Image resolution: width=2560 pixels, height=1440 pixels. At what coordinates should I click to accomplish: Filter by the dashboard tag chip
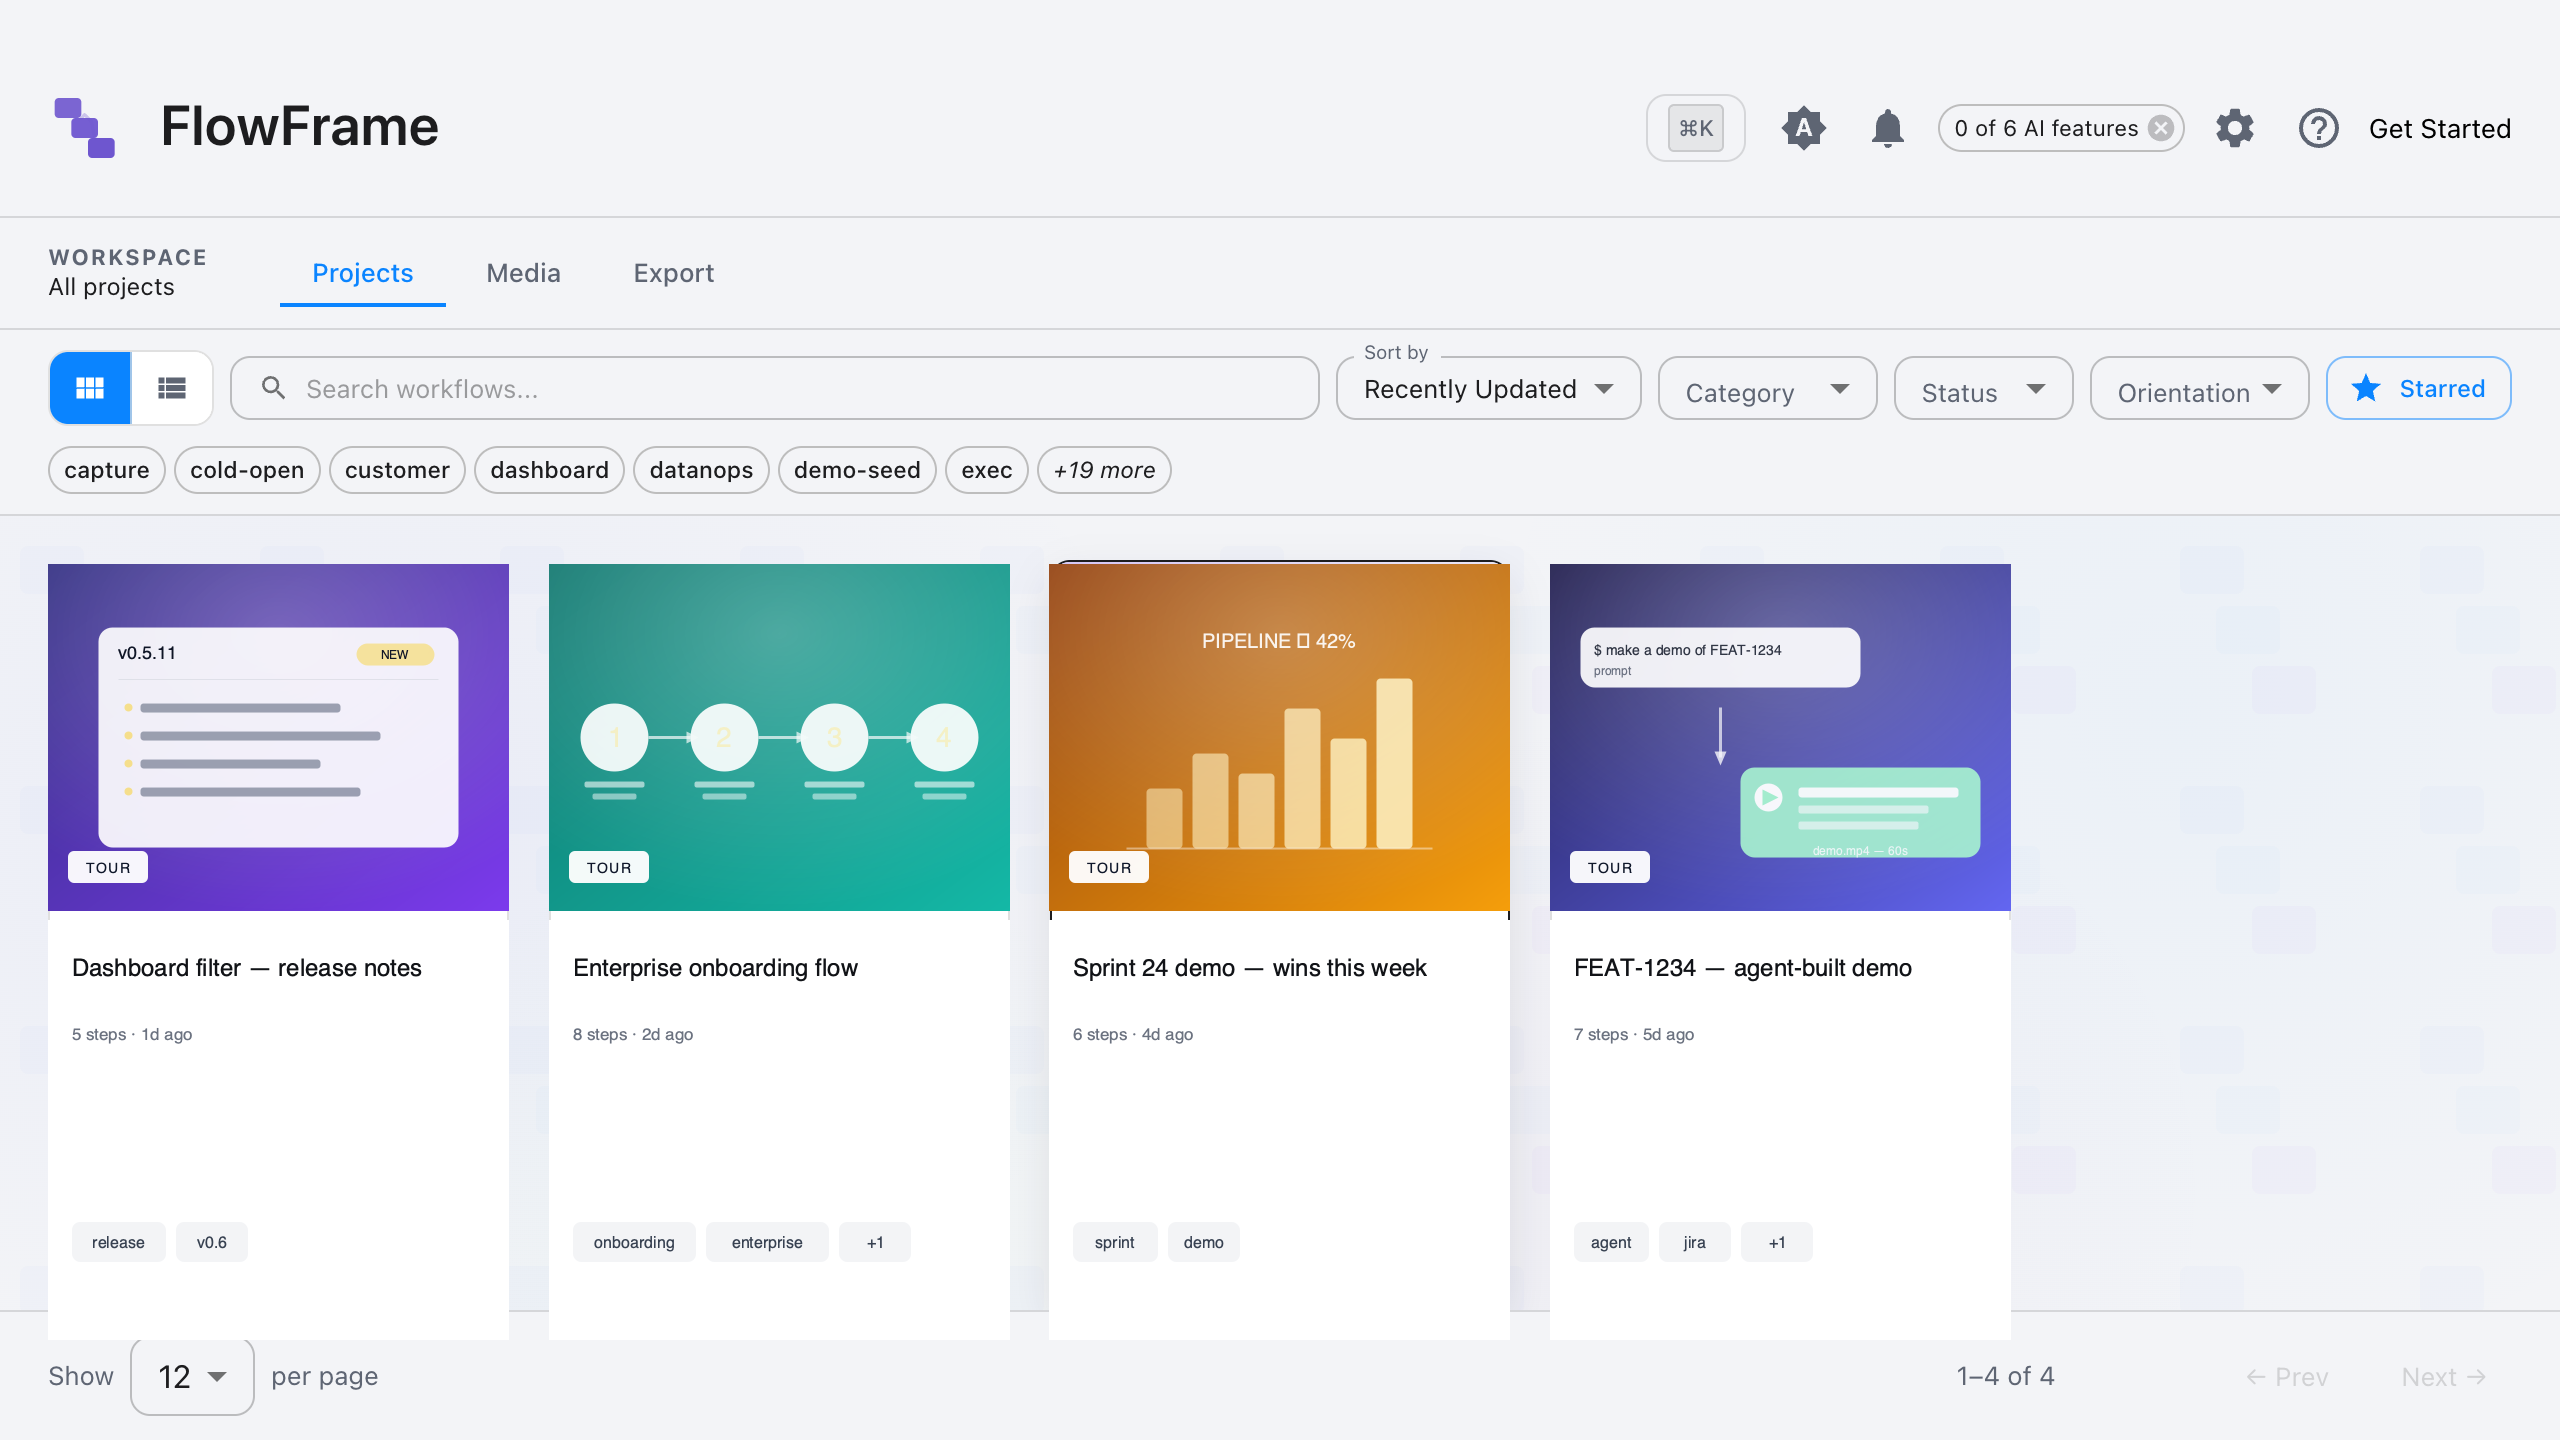click(549, 470)
